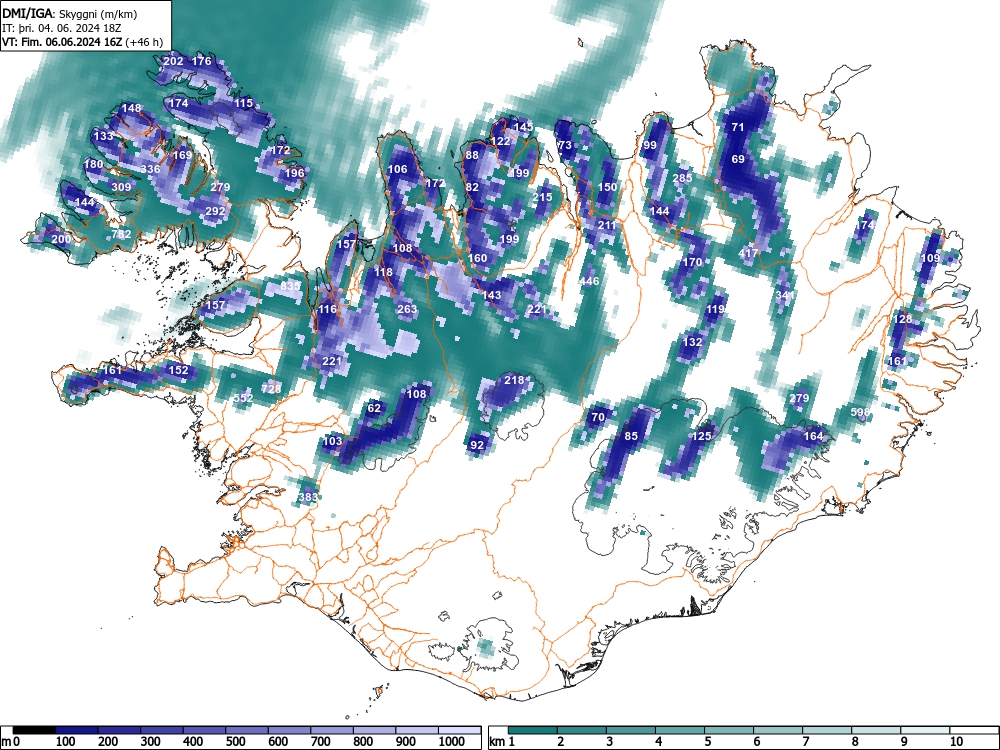Click the black 0–100 m legend swatch
Image resolution: width=1000 pixels, height=750 pixels.
click(34, 730)
